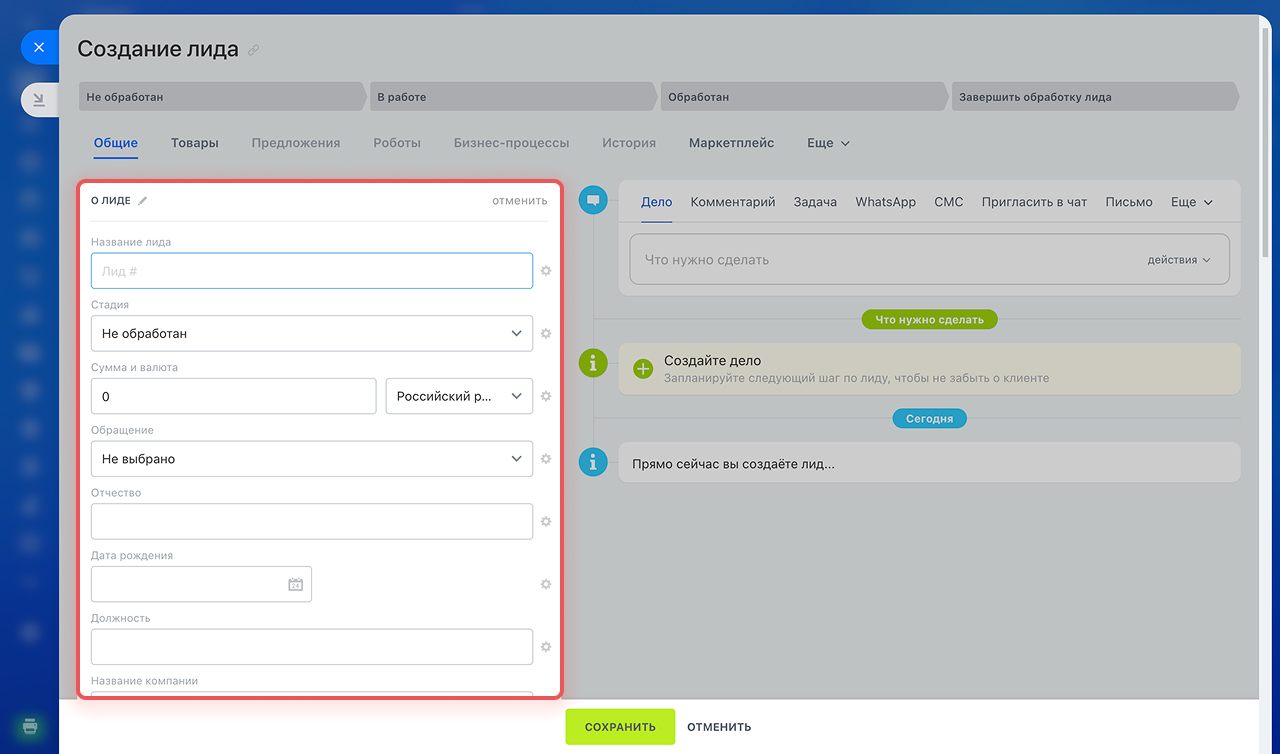Select СМС tab in timeline
This screenshot has height=754, width=1280.
pyautogui.click(x=949, y=202)
